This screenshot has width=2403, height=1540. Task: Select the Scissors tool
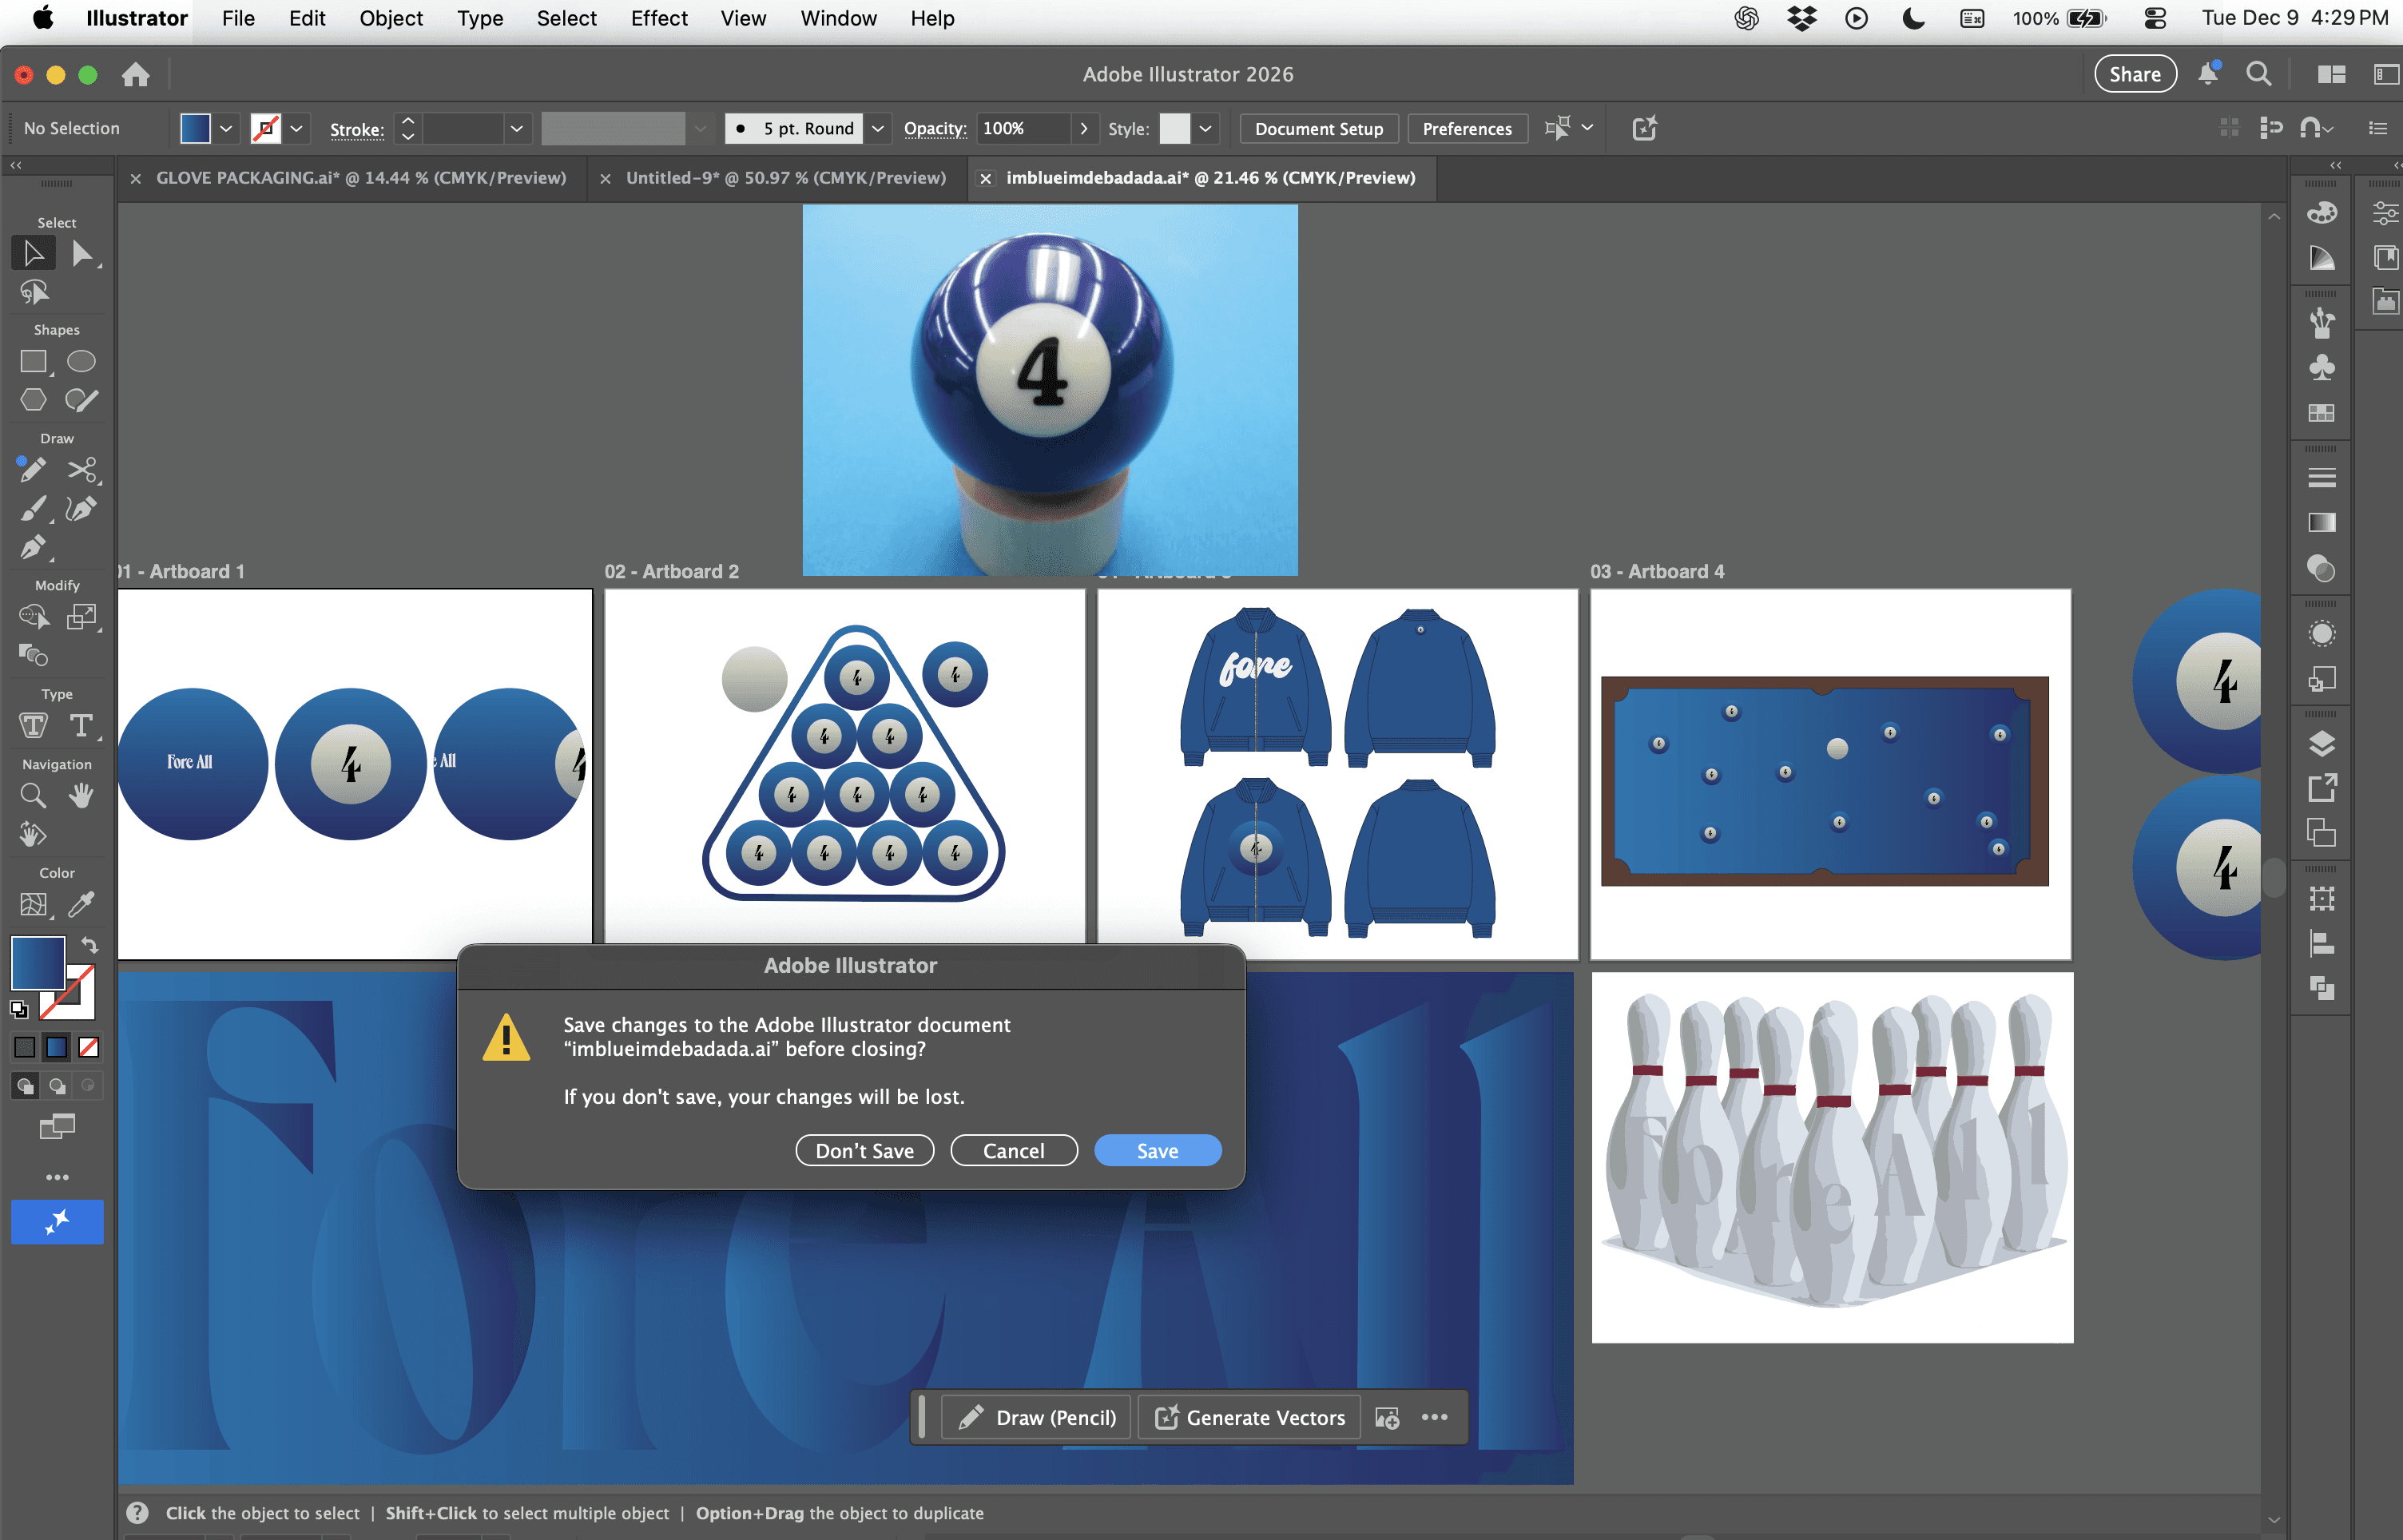[x=81, y=470]
